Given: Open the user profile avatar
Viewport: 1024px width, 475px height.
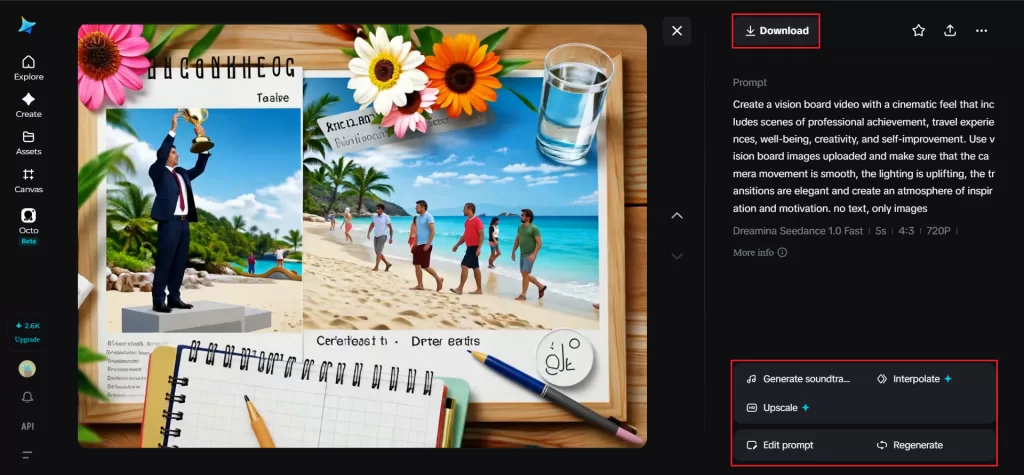Looking at the screenshot, I should (27, 369).
